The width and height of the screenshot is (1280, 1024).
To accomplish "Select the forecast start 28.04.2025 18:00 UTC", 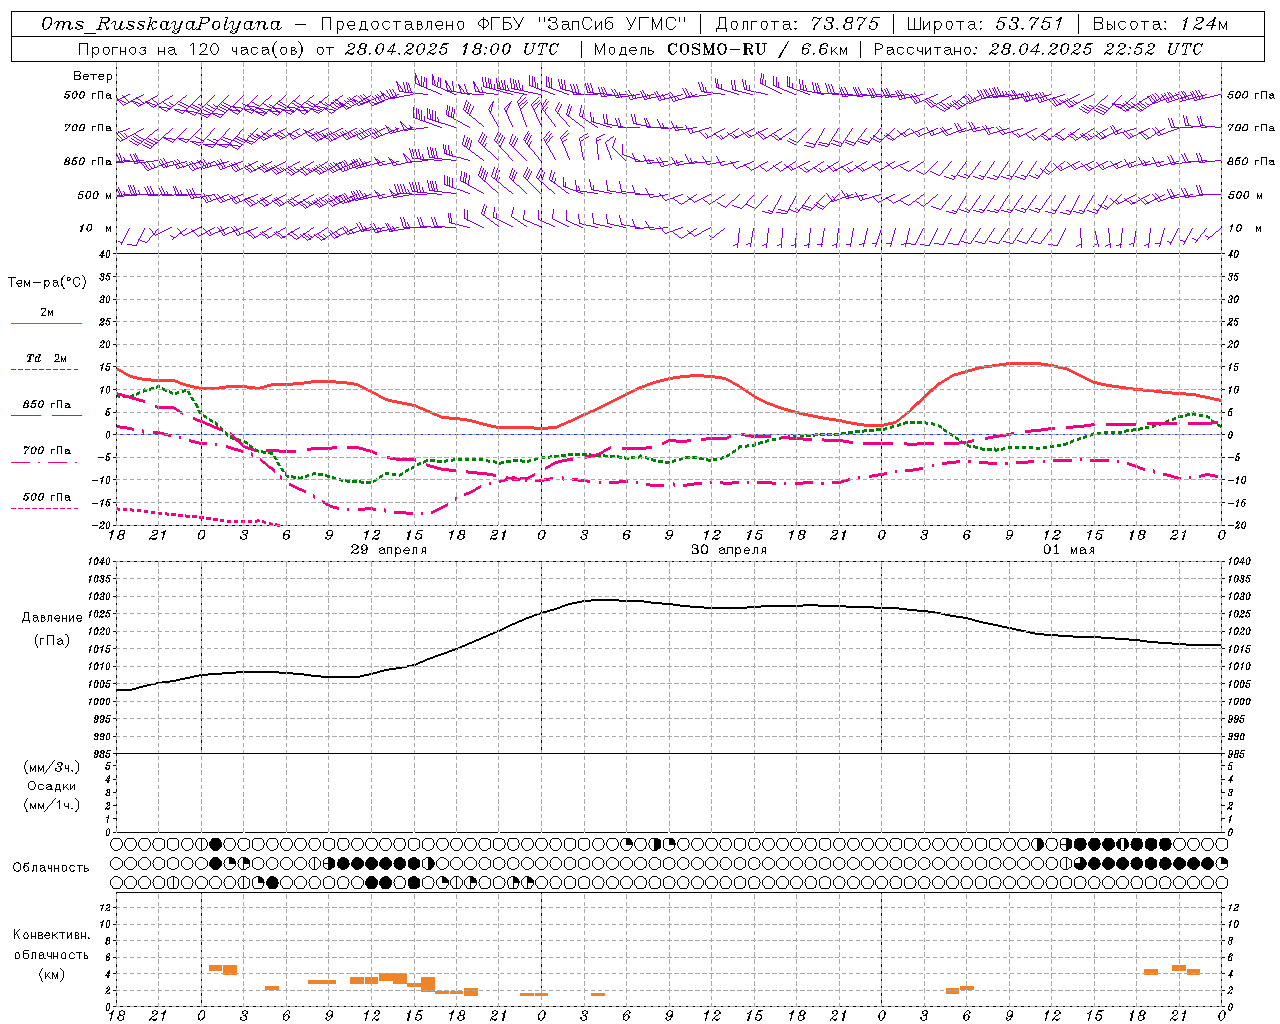I will pos(452,49).
